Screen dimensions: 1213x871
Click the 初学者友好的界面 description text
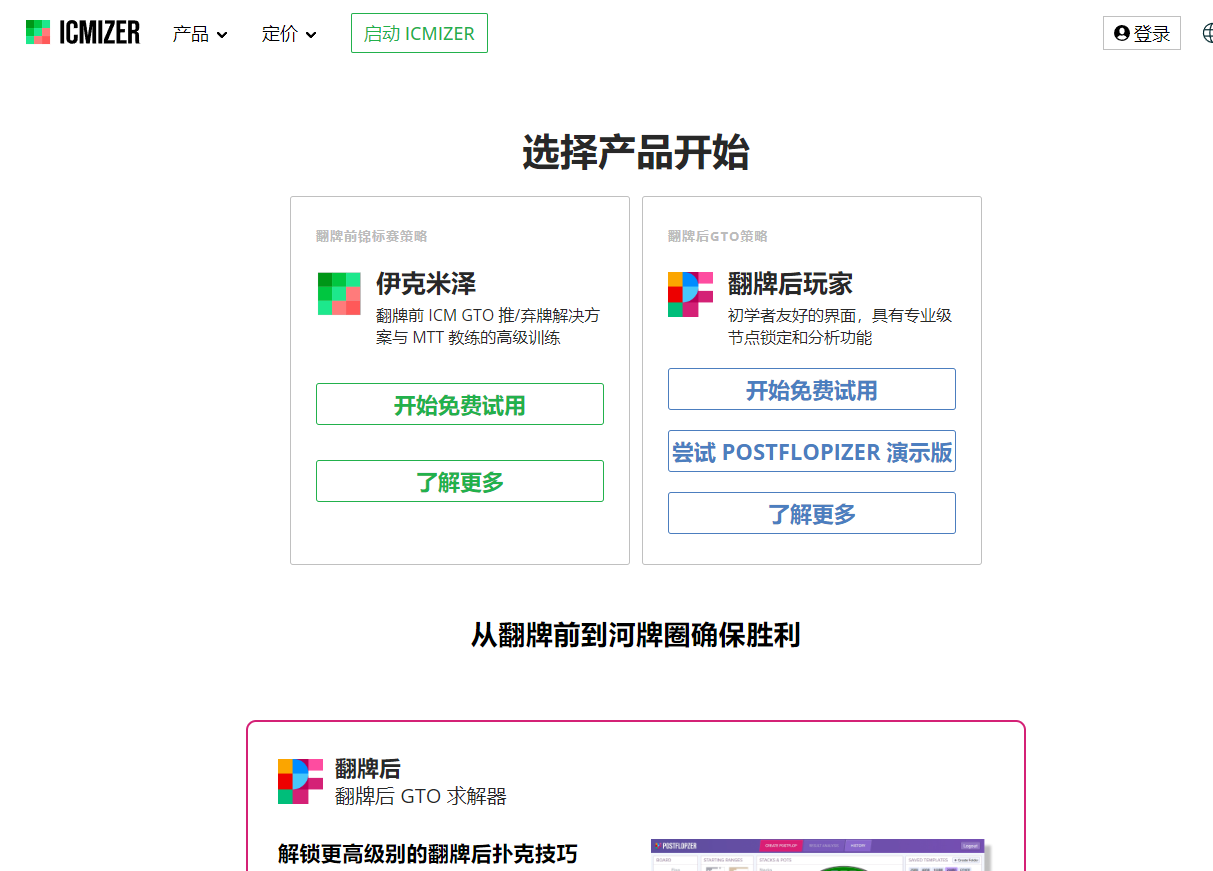coord(840,326)
